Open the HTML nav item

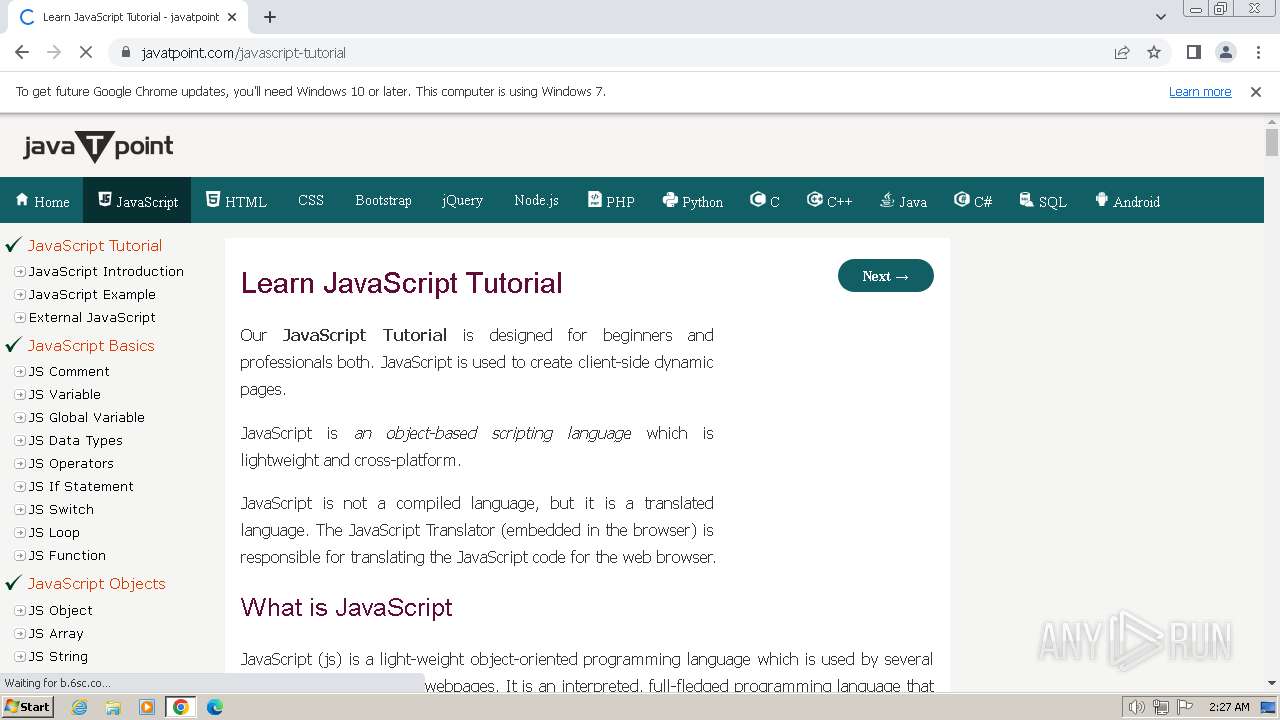[x=236, y=201]
